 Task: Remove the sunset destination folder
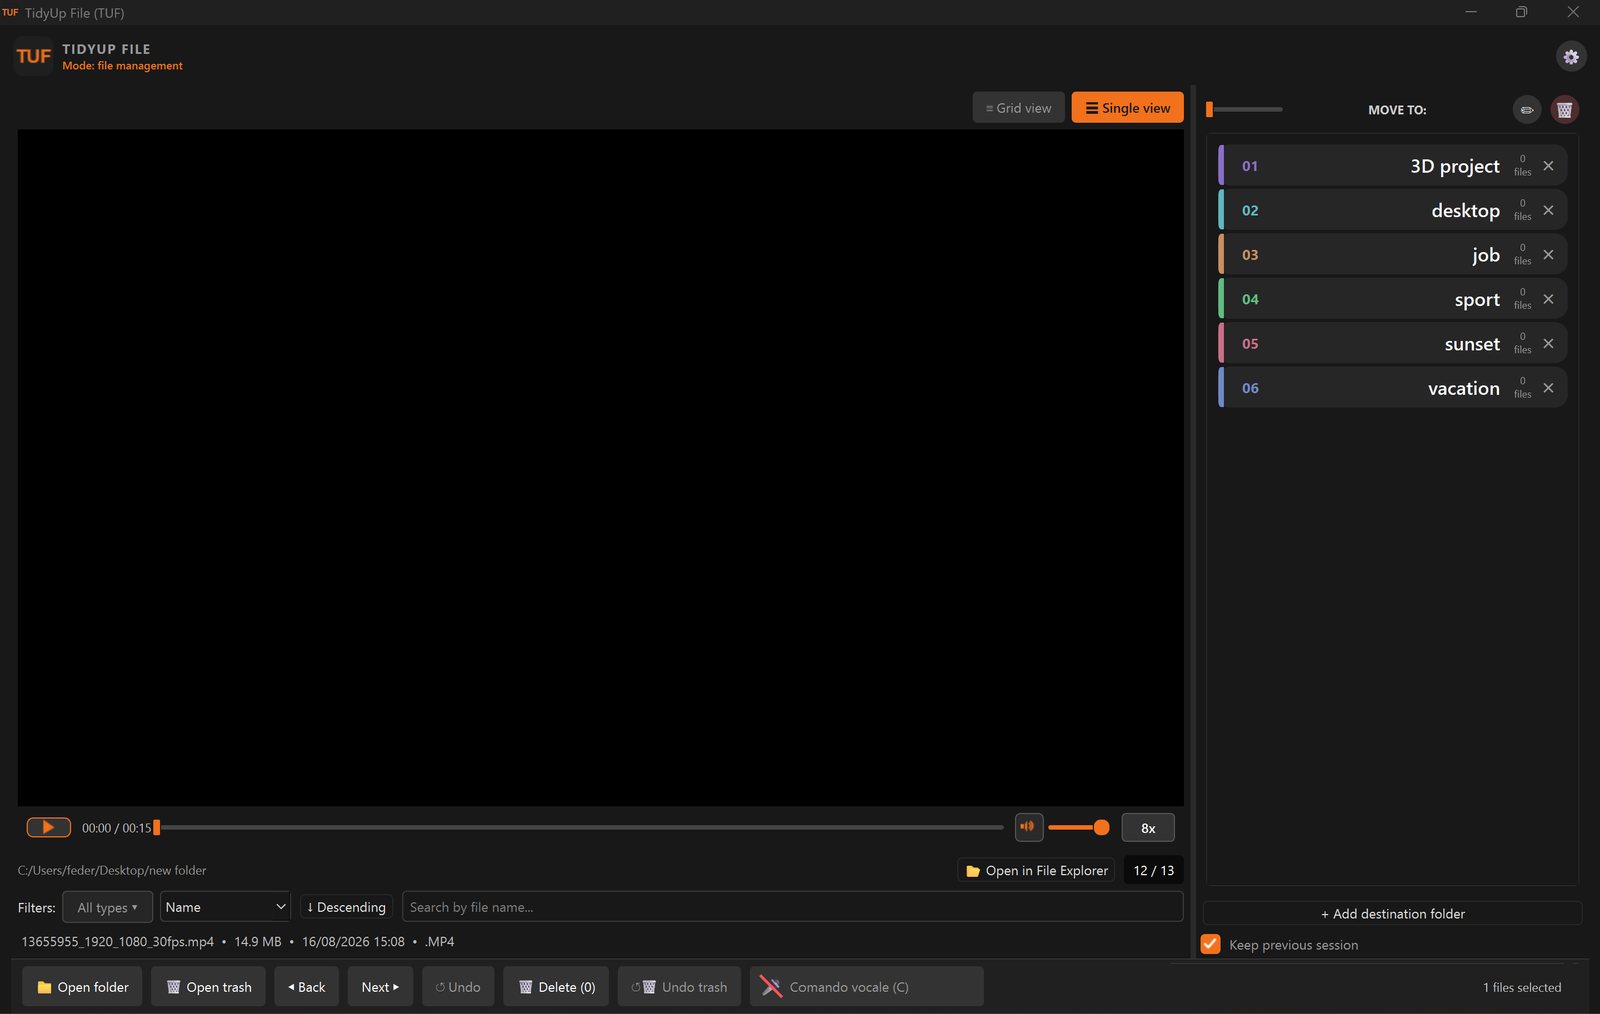[x=1548, y=344]
